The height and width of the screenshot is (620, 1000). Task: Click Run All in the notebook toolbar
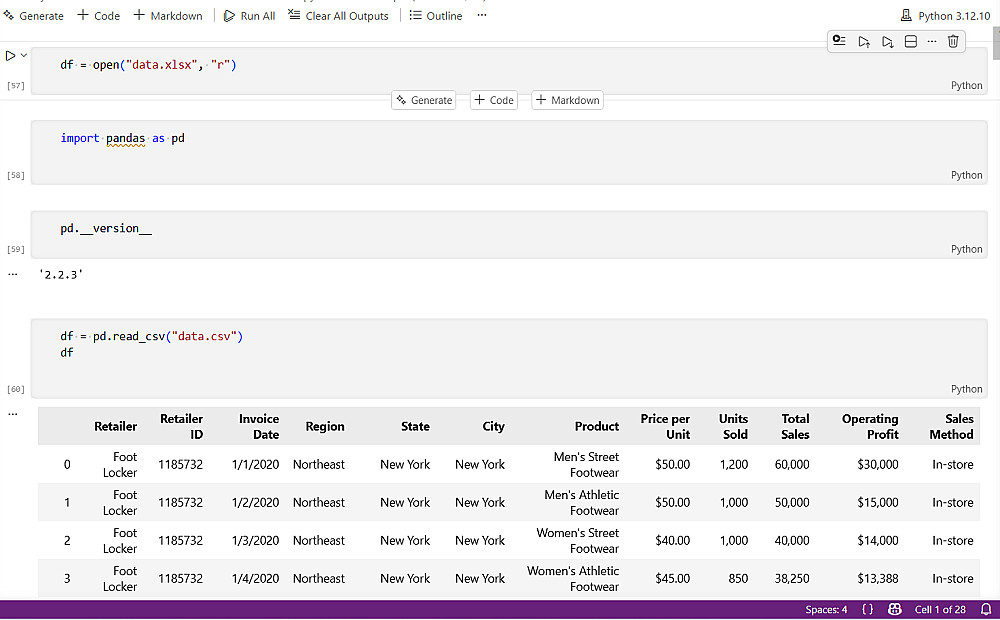click(x=249, y=16)
